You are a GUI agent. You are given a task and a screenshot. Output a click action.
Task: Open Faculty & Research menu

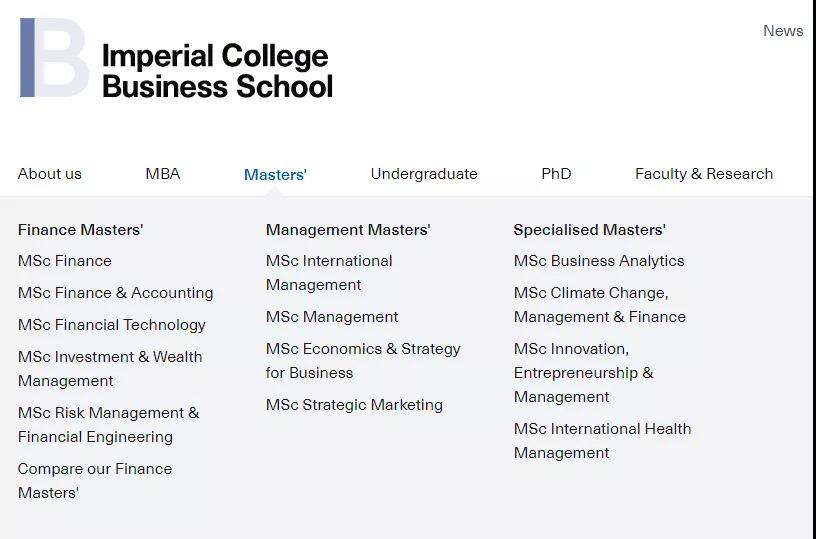(x=704, y=174)
